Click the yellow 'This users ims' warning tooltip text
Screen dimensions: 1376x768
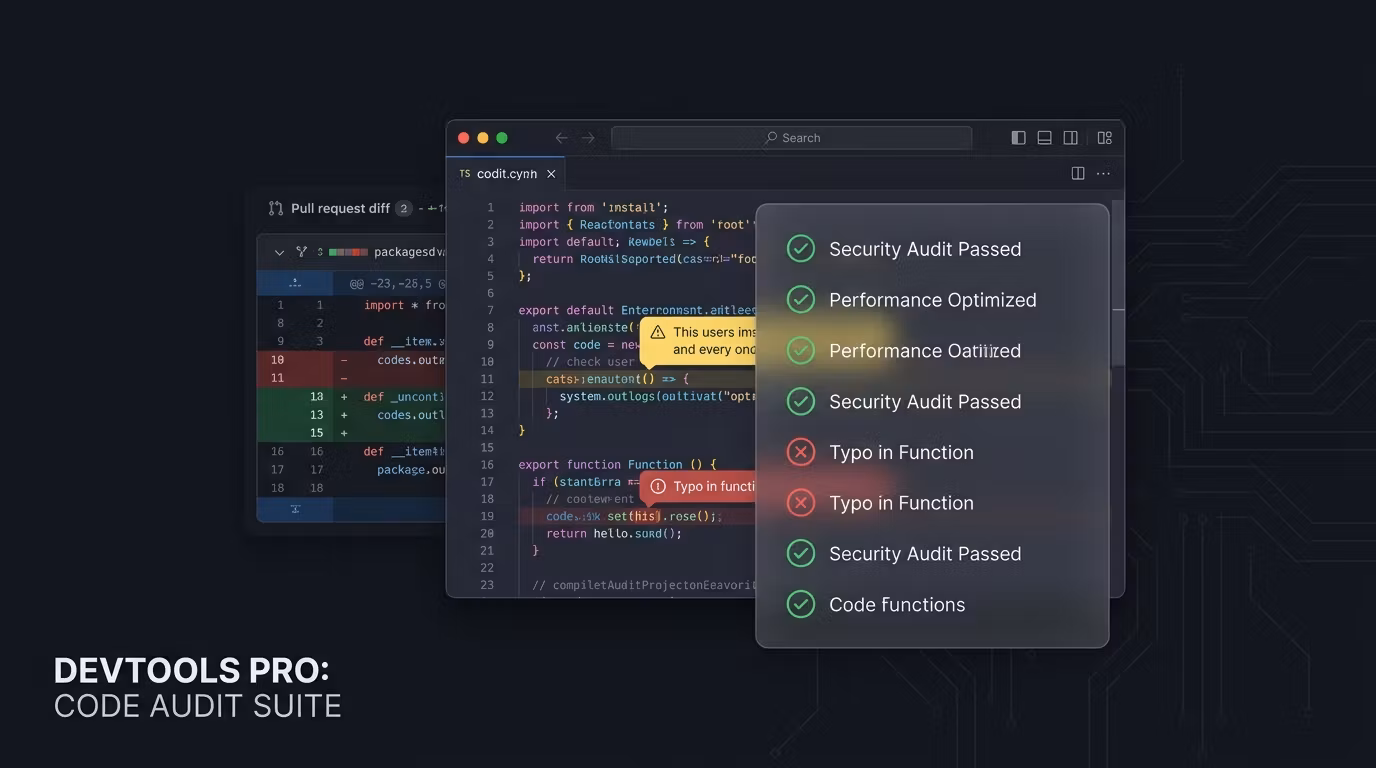pos(714,341)
